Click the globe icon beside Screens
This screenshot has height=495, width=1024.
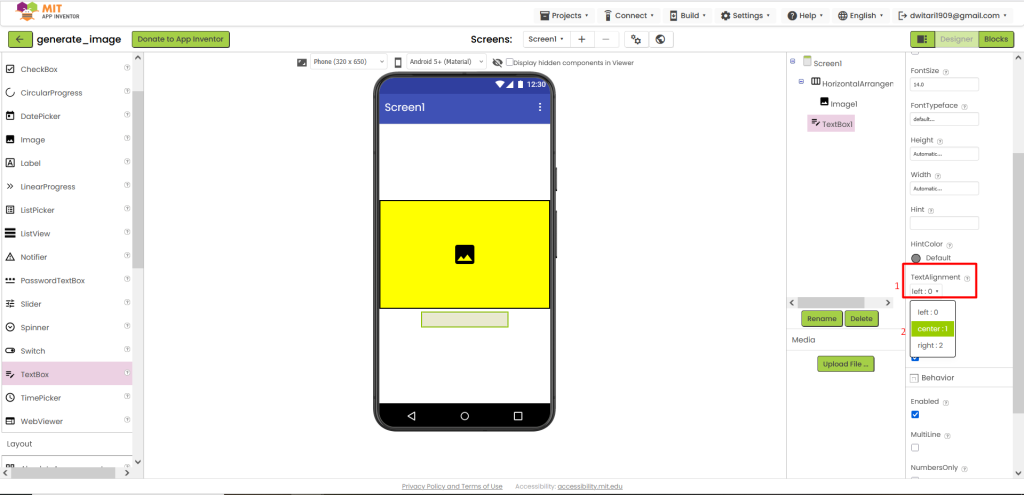coord(660,39)
